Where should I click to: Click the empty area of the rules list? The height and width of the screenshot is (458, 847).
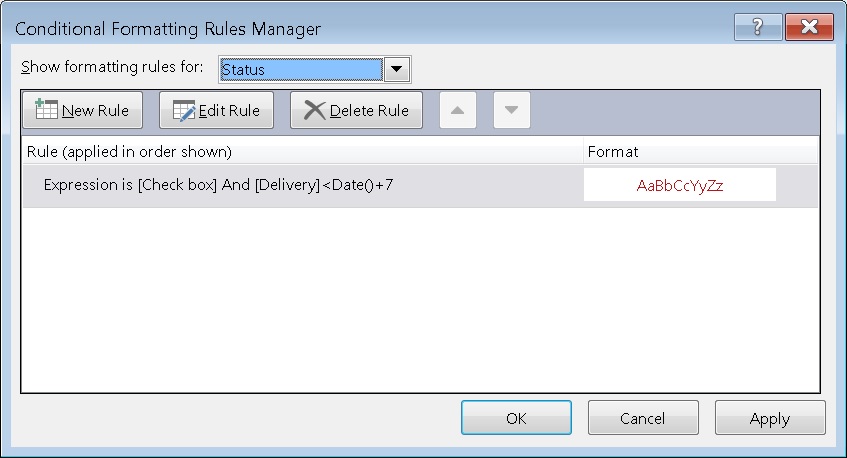point(420,300)
